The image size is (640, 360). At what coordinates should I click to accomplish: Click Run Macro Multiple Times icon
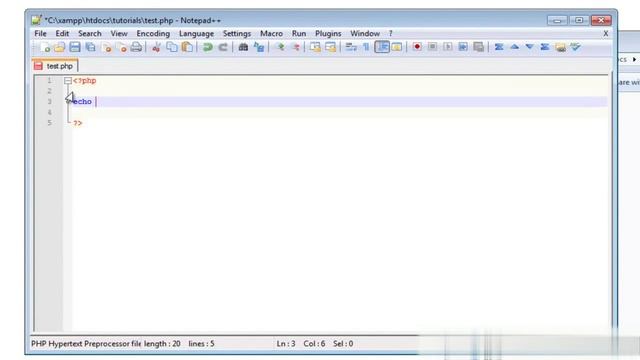click(x=463, y=47)
